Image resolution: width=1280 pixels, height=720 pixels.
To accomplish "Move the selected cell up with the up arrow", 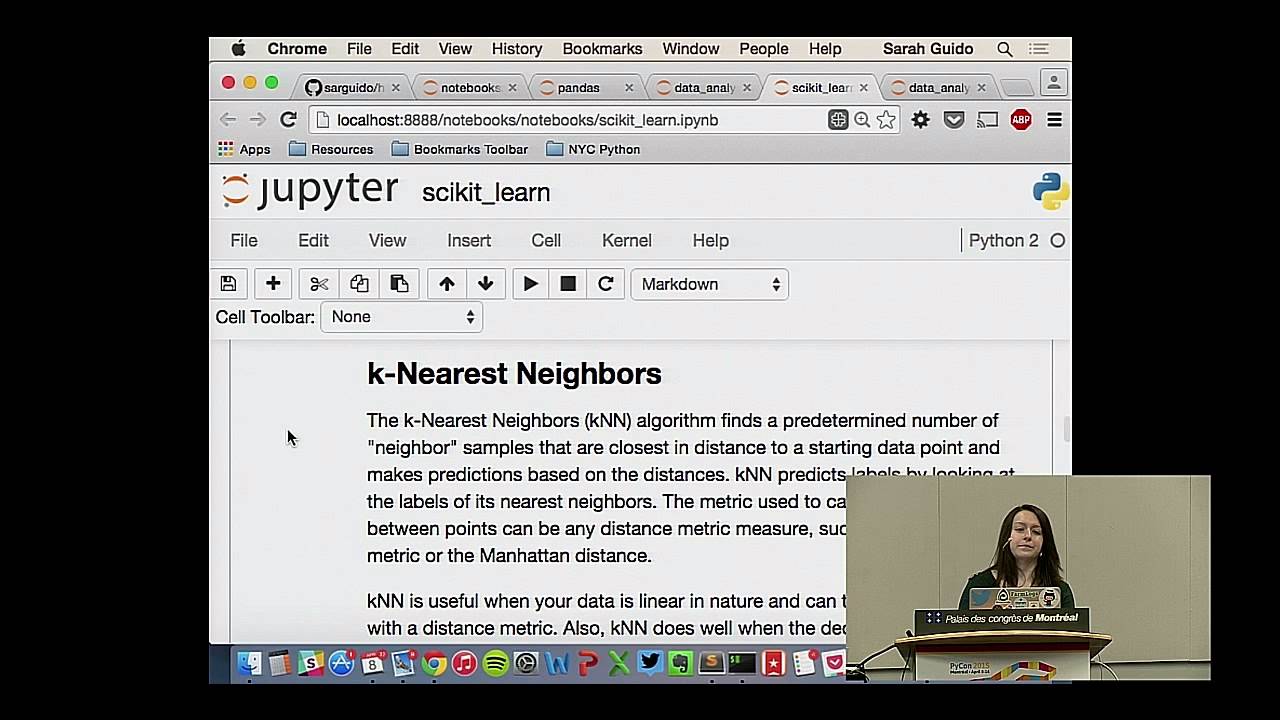I will coord(447,284).
